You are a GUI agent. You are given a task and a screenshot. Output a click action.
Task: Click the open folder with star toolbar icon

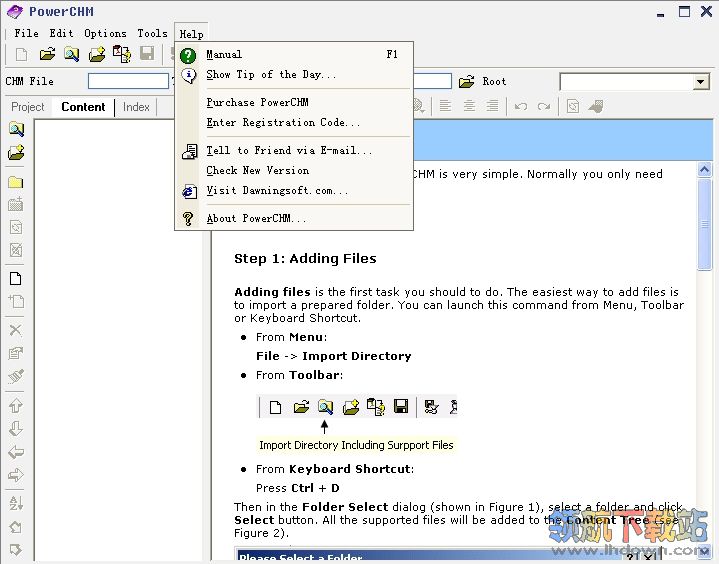[97, 54]
